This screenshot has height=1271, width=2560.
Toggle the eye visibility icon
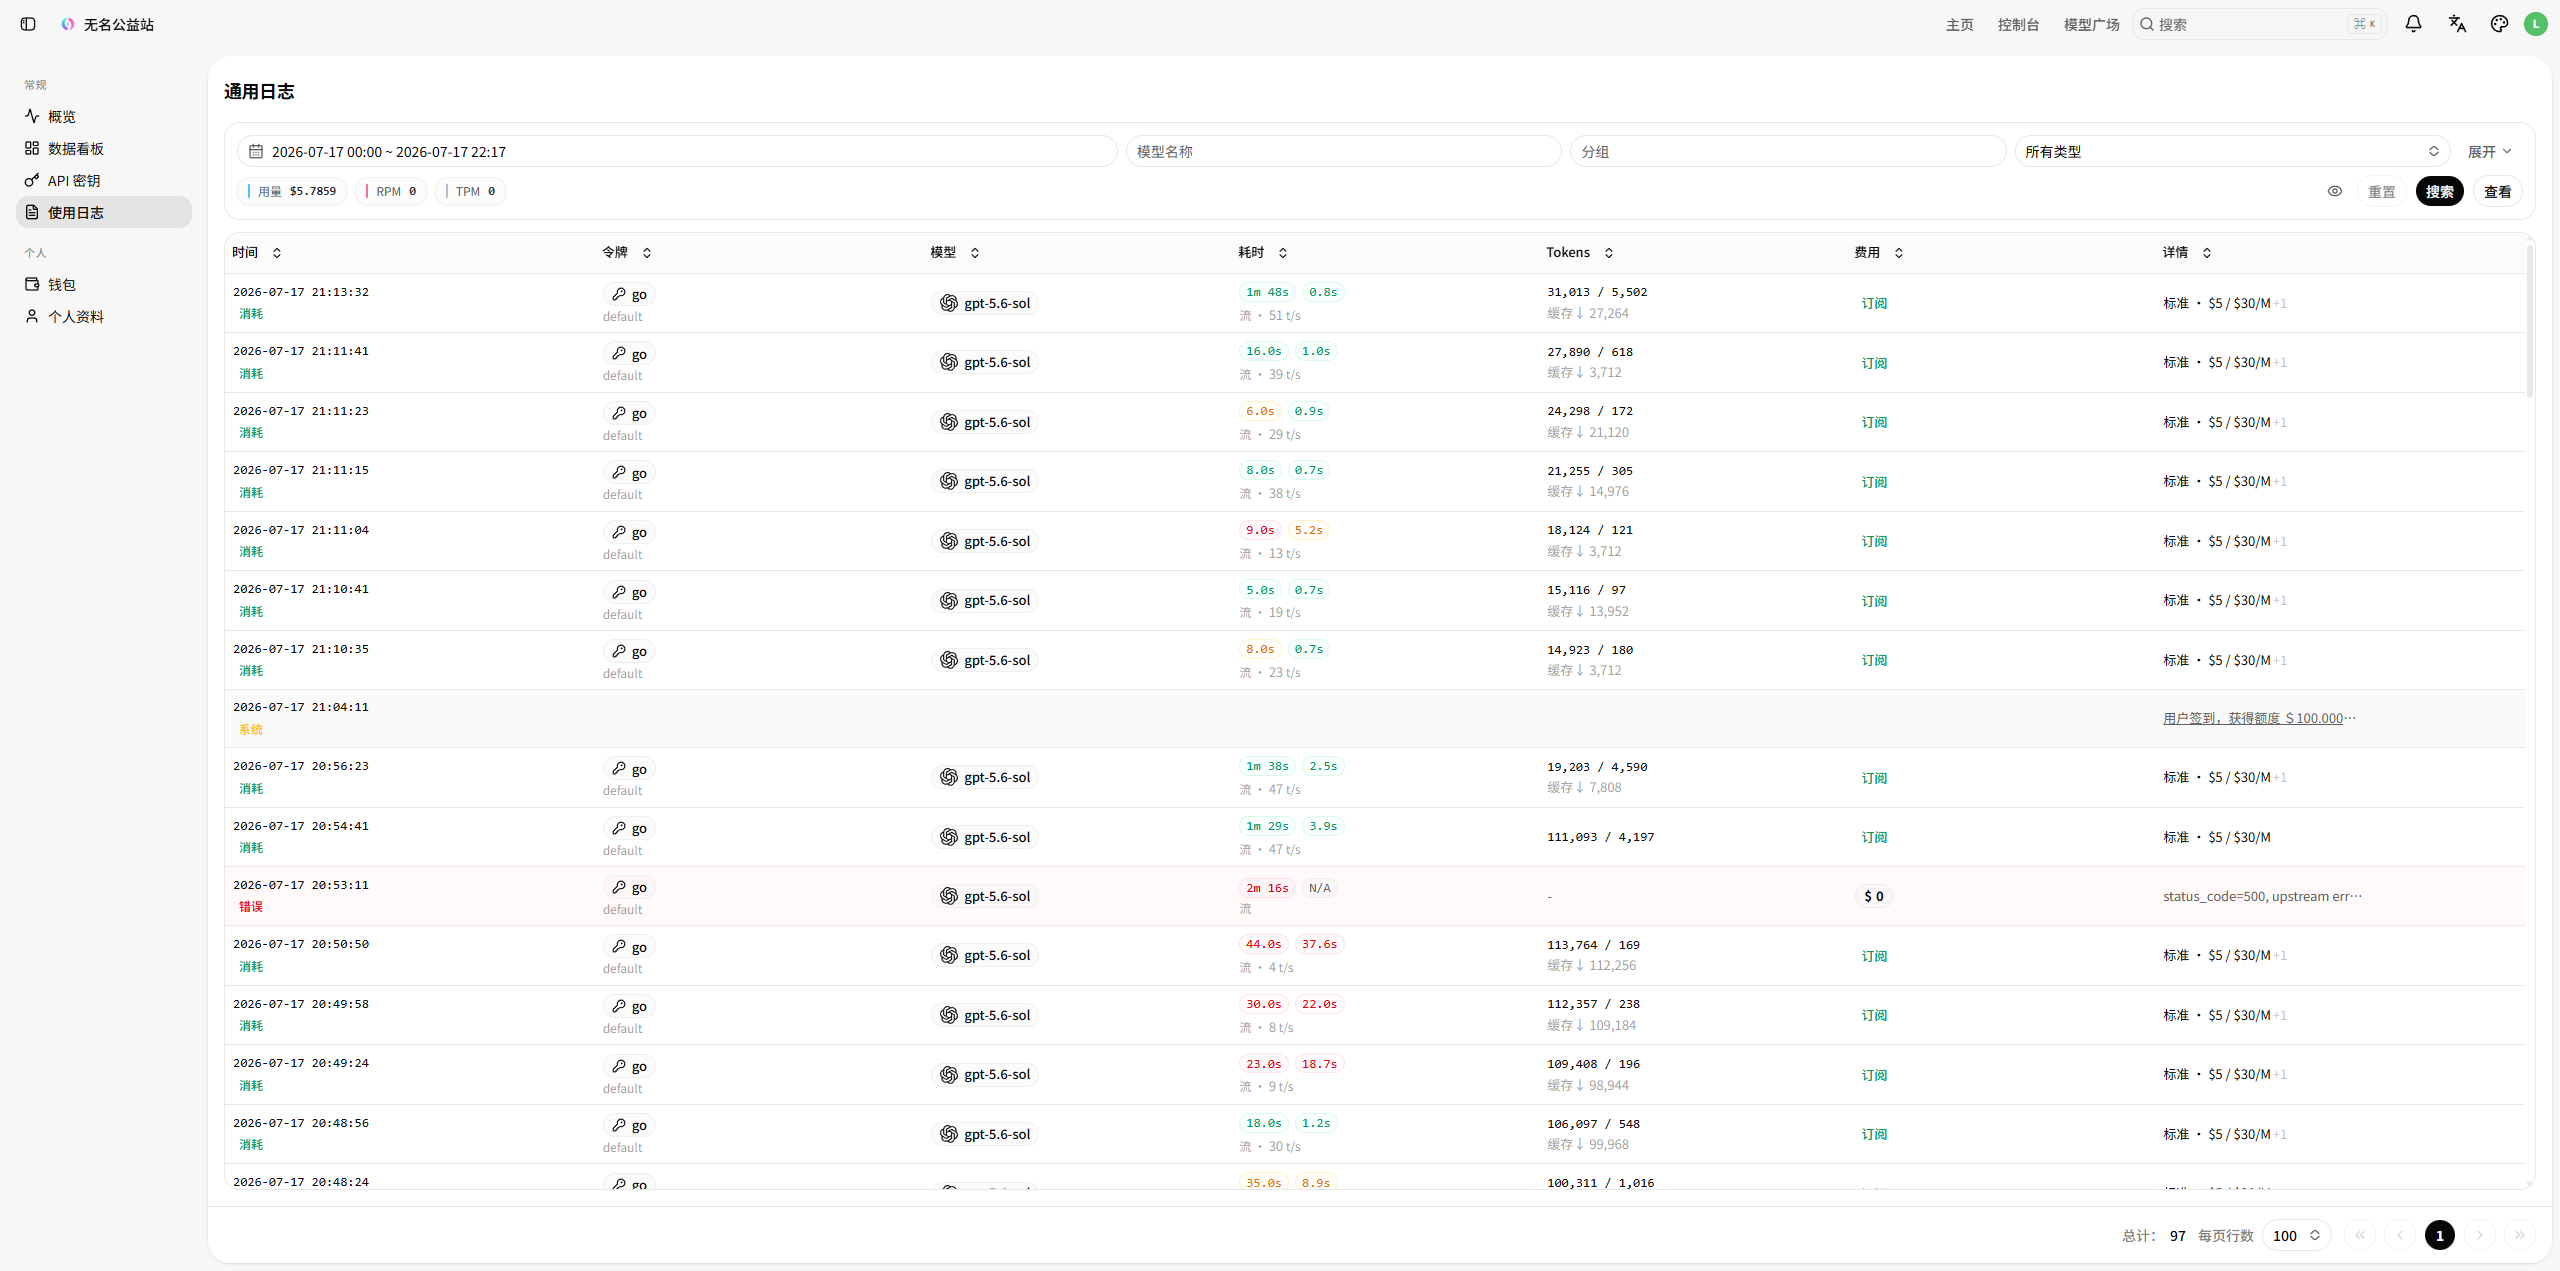point(2335,191)
